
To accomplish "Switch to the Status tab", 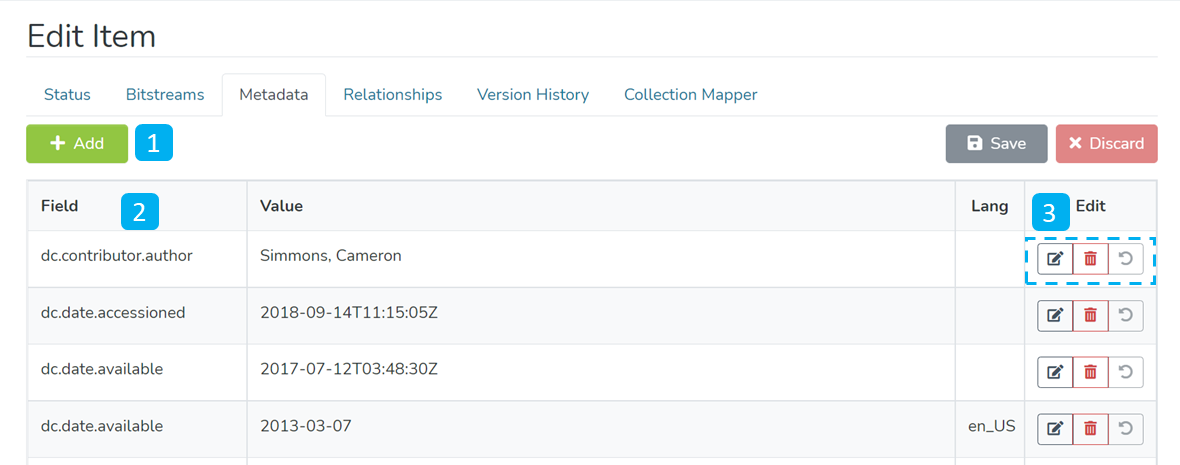I will pos(67,95).
